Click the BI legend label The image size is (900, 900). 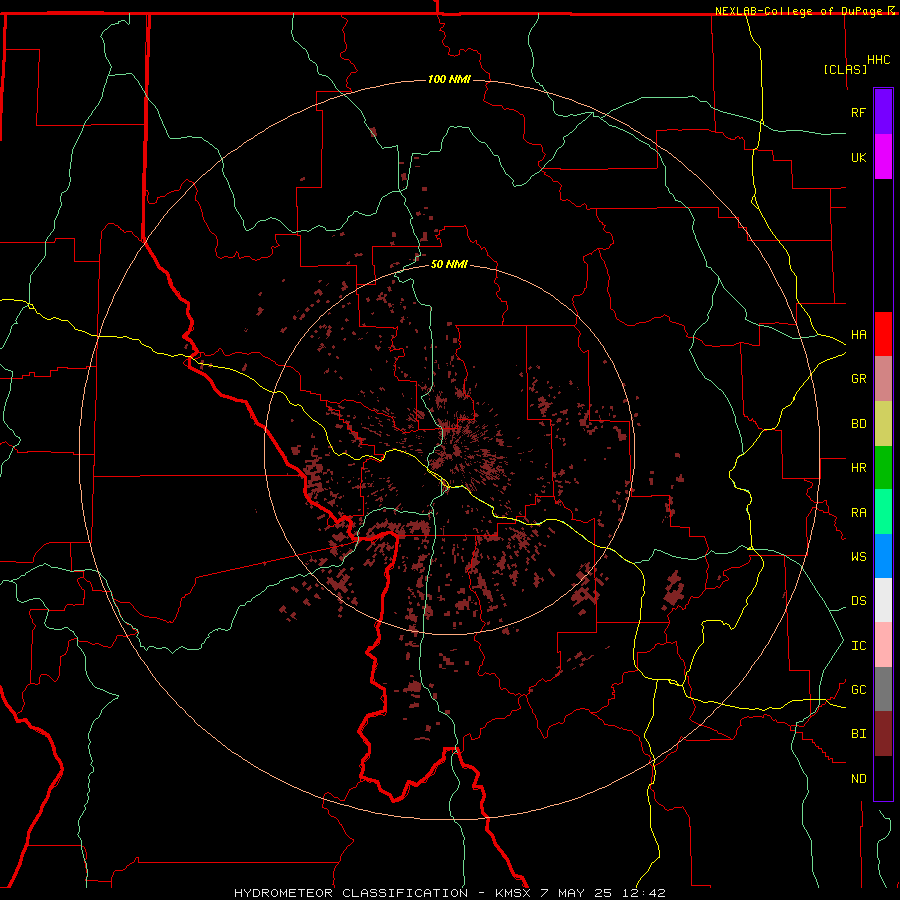click(x=858, y=734)
